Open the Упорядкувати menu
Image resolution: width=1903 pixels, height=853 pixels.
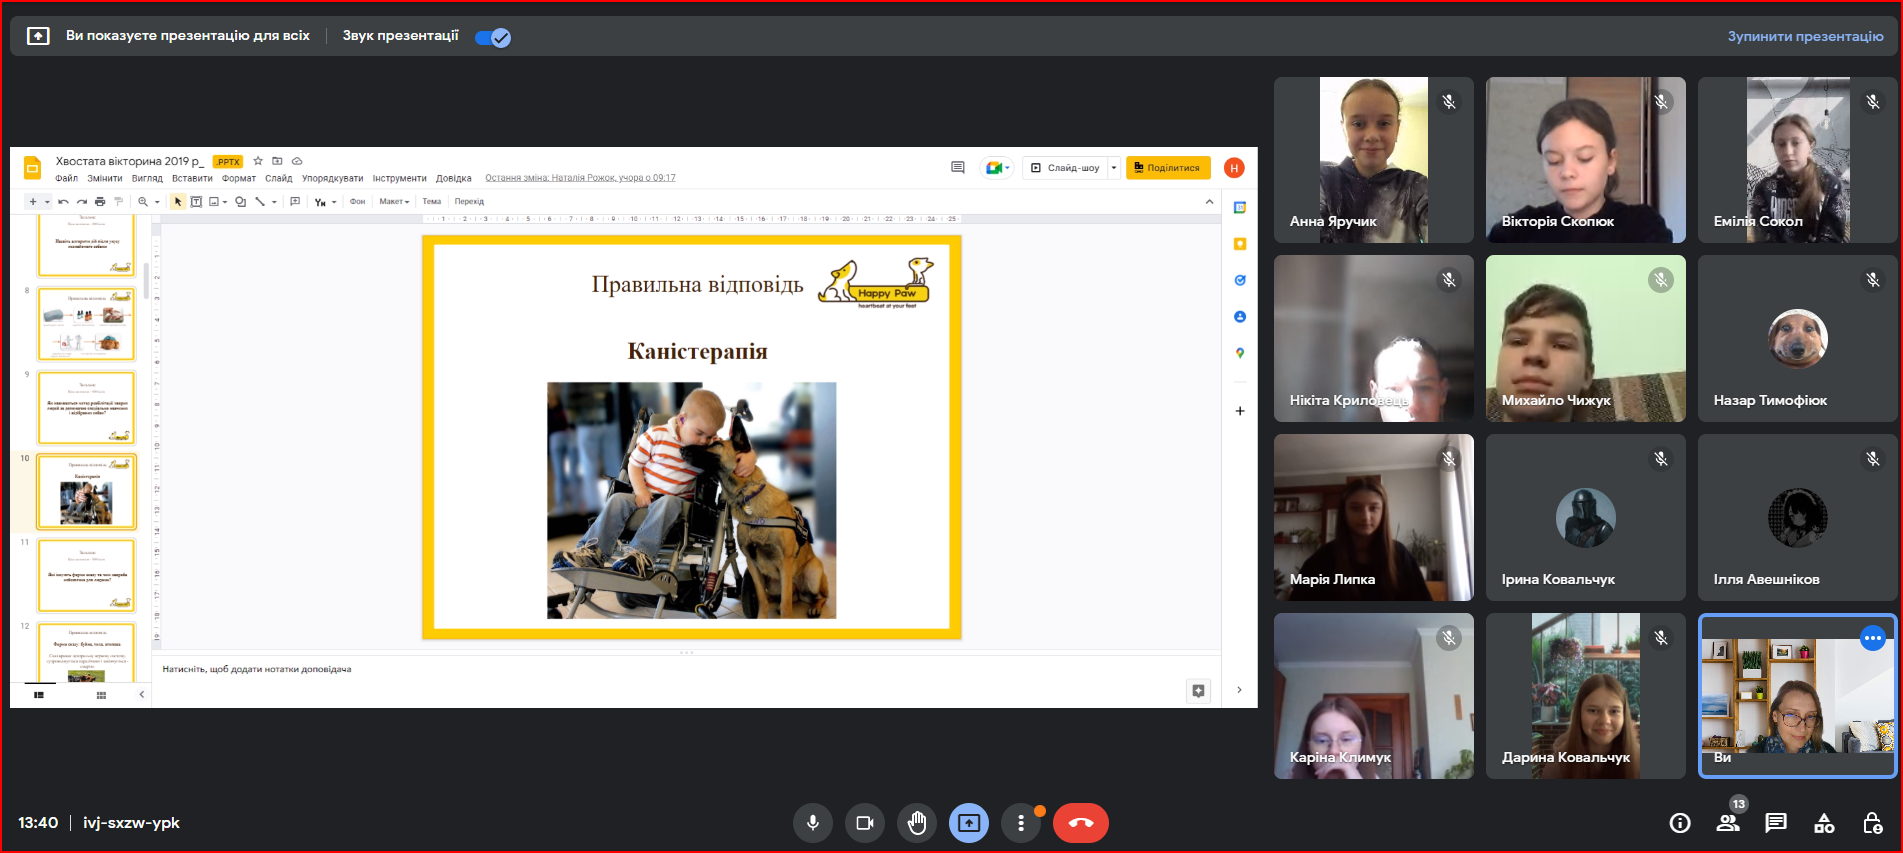pyautogui.click(x=332, y=179)
